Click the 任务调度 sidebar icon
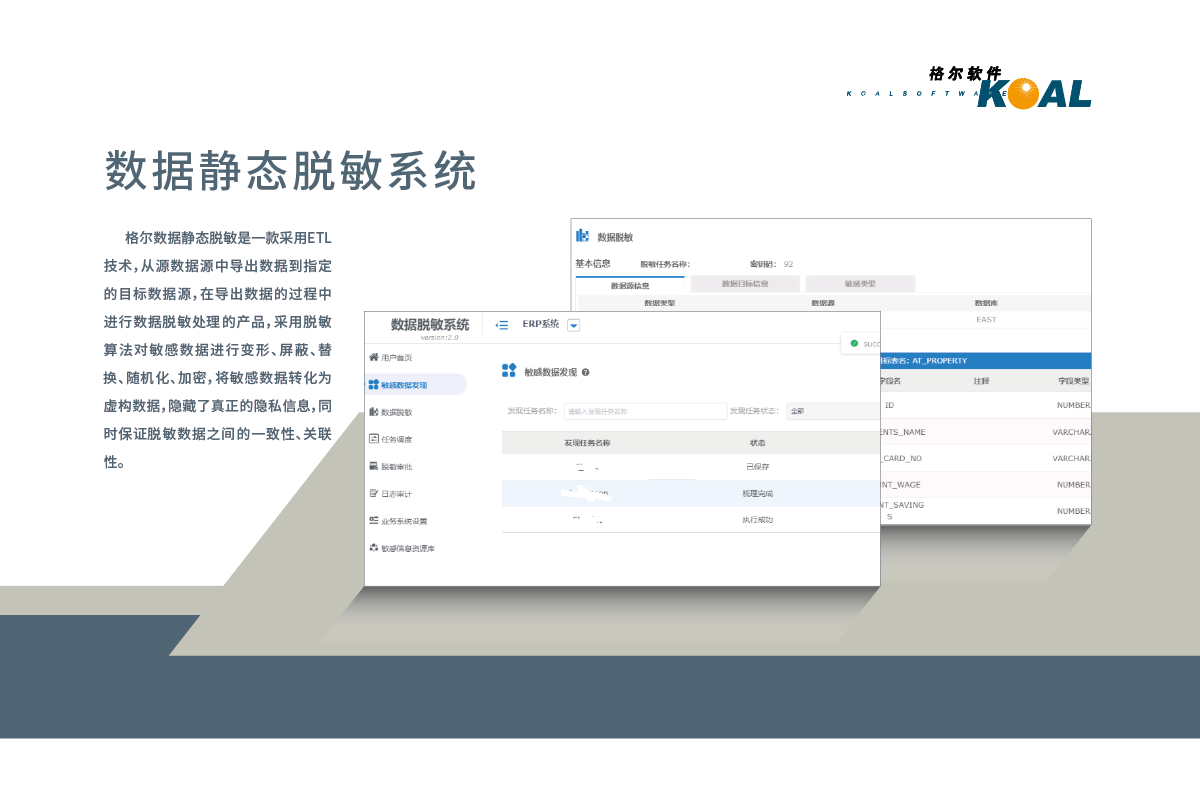Viewport: 1200px width, 801px height. pyautogui.click(x=373, y=439)
